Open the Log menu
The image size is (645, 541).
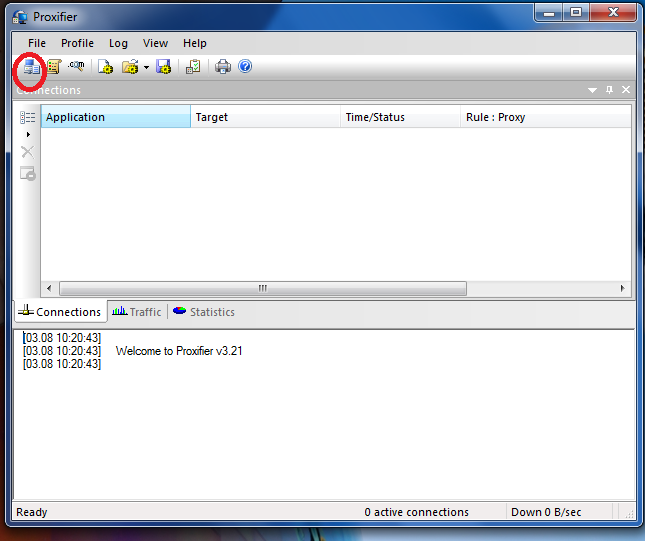coord(118,43)
